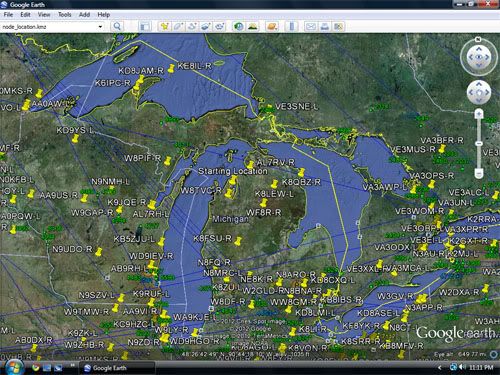
Task: Open the Tools menu
Action: [x=64, y=15]
